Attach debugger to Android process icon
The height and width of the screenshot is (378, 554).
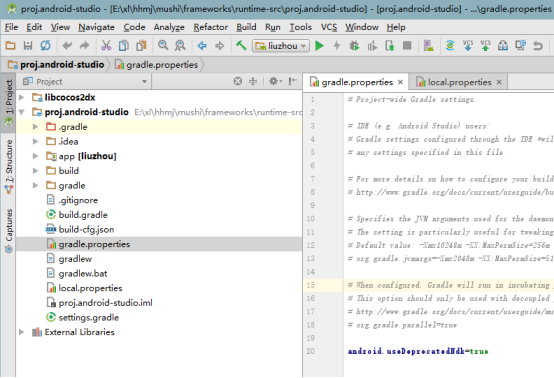click(x=390, y=46)
